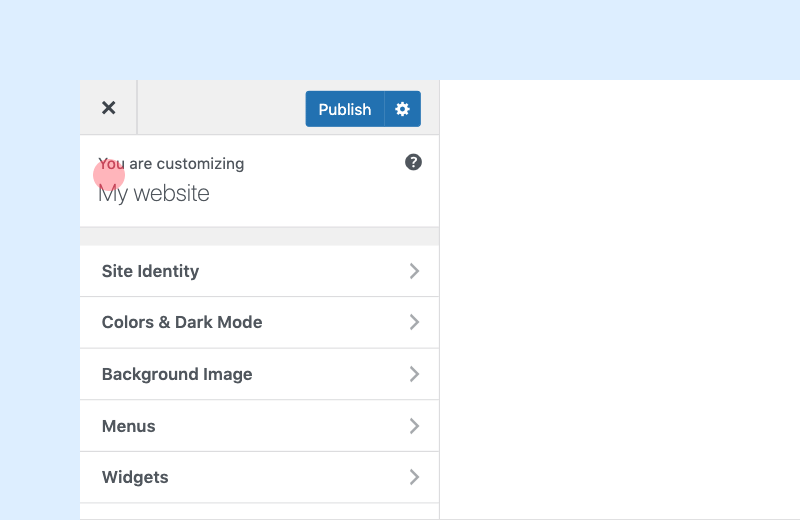Click the empty header space left of Publish
Screen dimensions: 800x520
tap(221, 108)
